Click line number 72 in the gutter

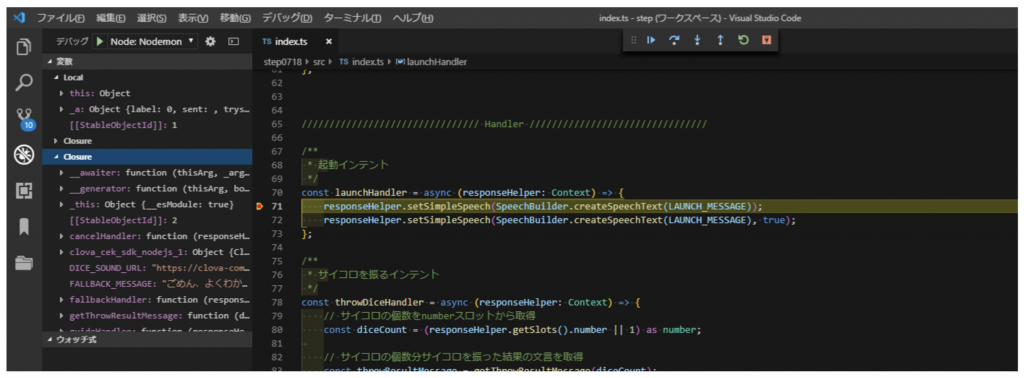point(277,220)
